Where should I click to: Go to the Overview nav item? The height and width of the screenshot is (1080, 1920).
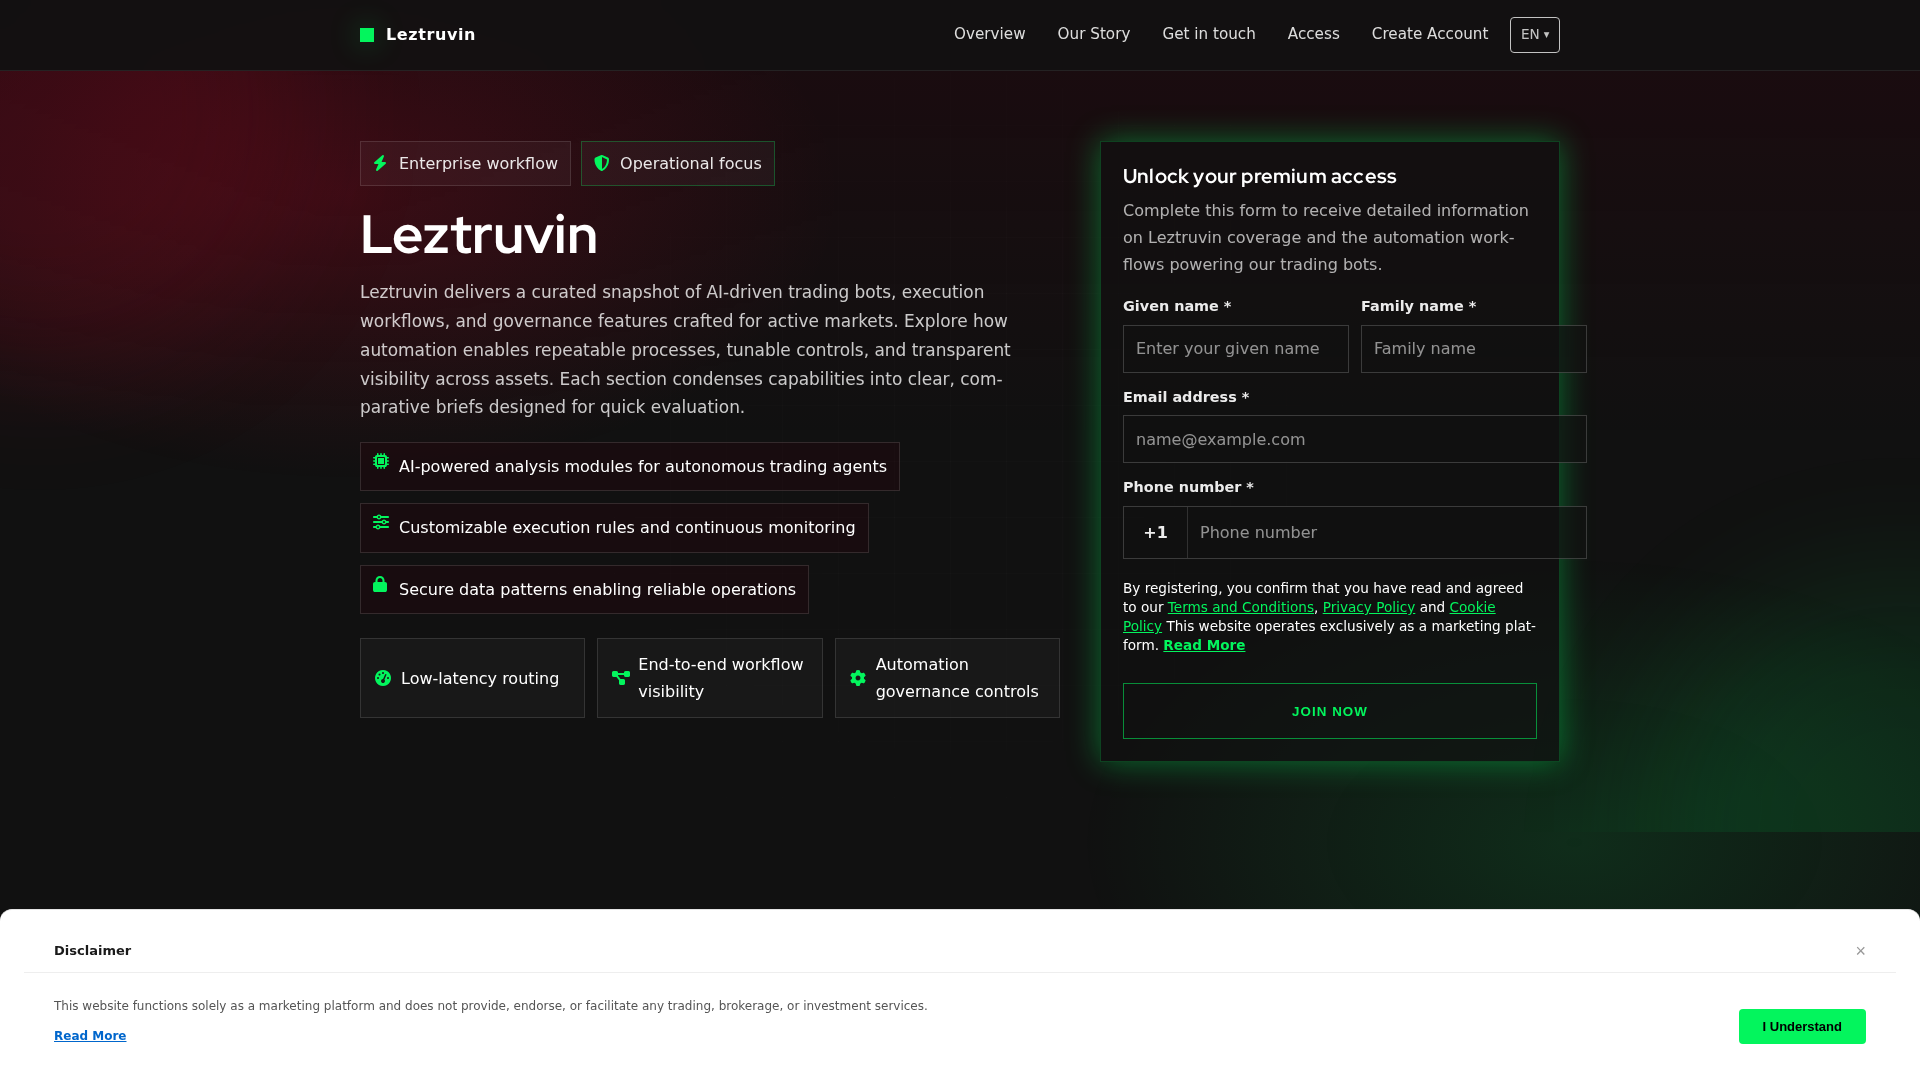click(989, 34)
